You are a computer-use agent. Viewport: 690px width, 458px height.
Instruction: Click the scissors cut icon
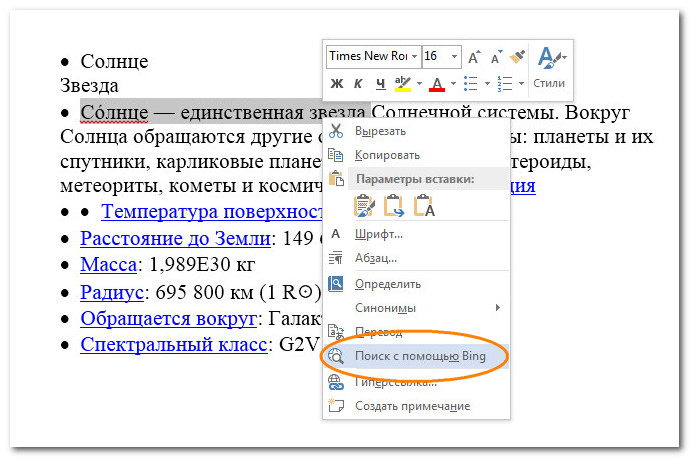[x=336, y=131]
